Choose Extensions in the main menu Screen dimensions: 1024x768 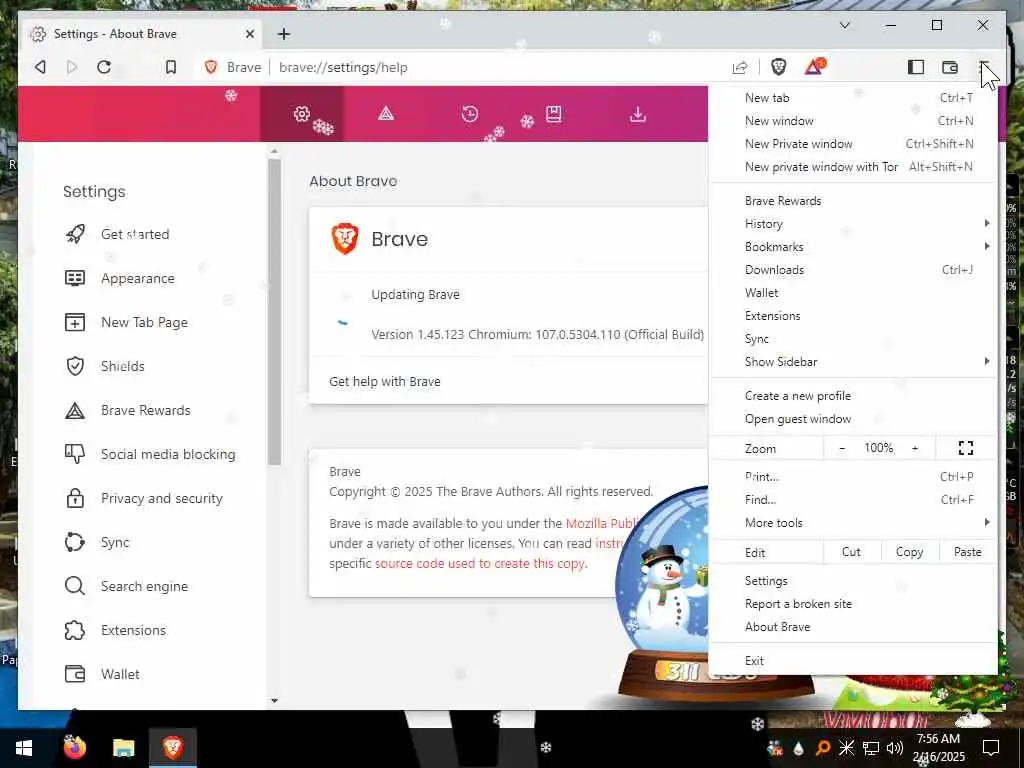(853, 315)
